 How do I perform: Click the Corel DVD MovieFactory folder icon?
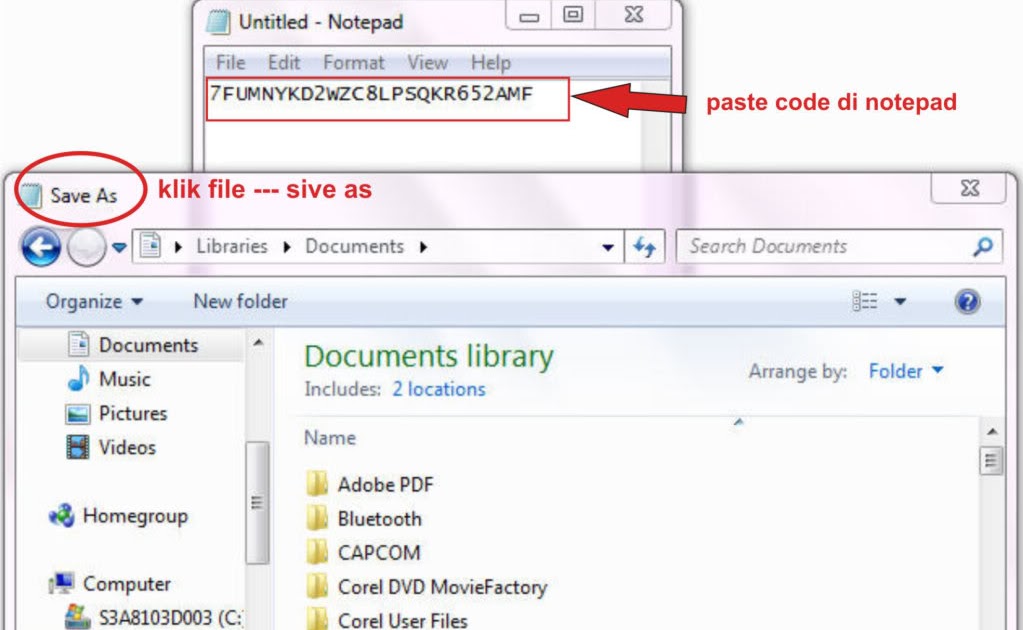[317, 586]
